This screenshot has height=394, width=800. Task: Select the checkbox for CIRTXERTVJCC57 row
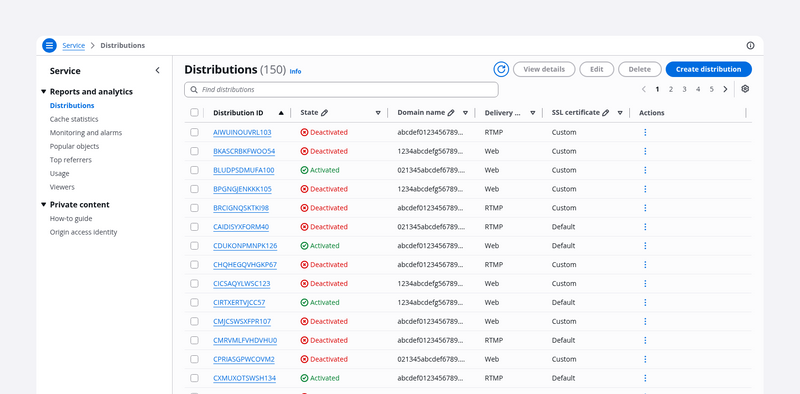pyautogui.click(x=194, y=302)
